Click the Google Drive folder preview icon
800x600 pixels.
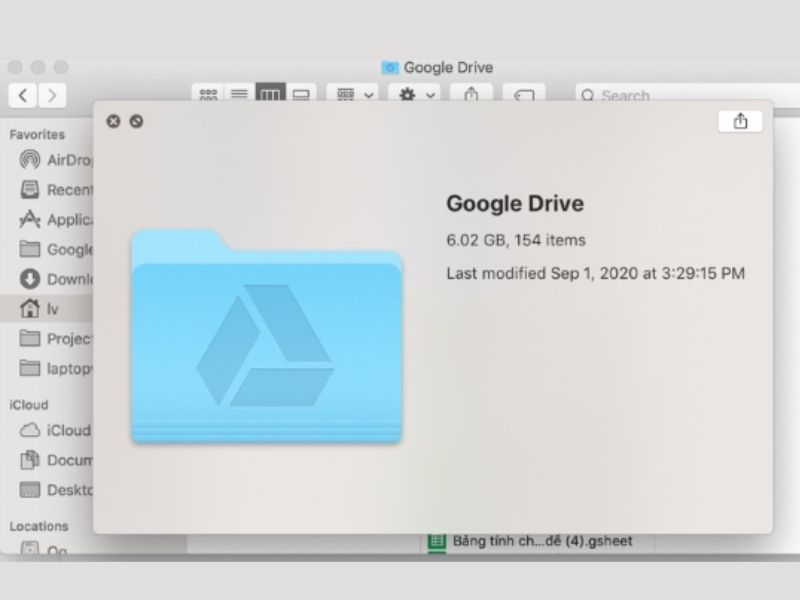(267, 336)
